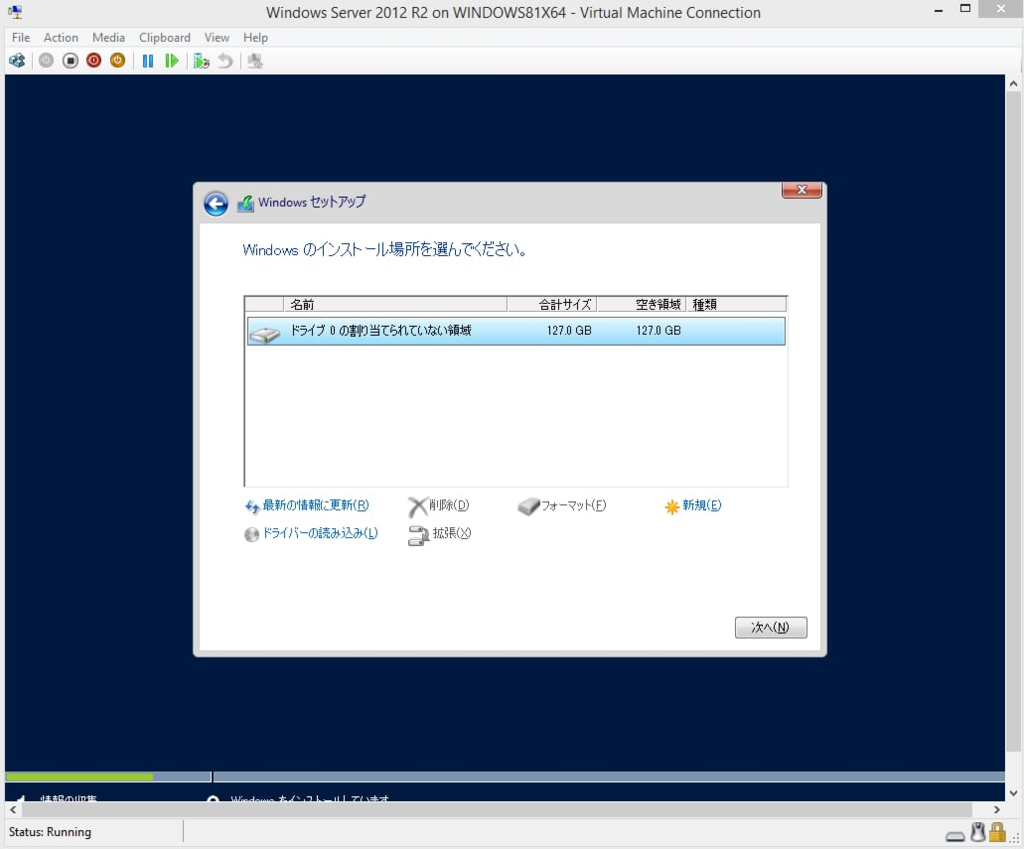This screenshot has width=1024, height=849.
Task: Close the Windows Setup dialog
Action: [802, 190]
